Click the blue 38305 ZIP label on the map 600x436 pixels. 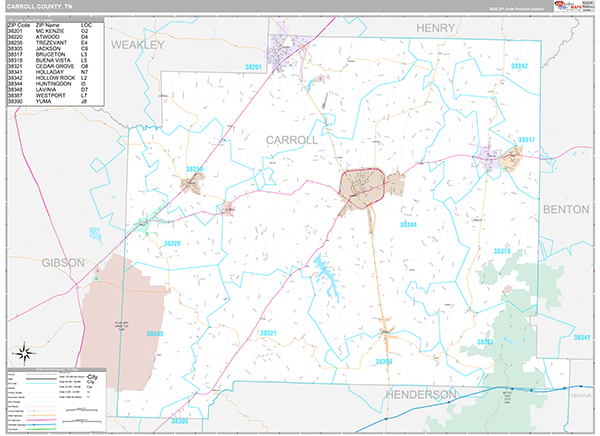(x=180, y=421)
